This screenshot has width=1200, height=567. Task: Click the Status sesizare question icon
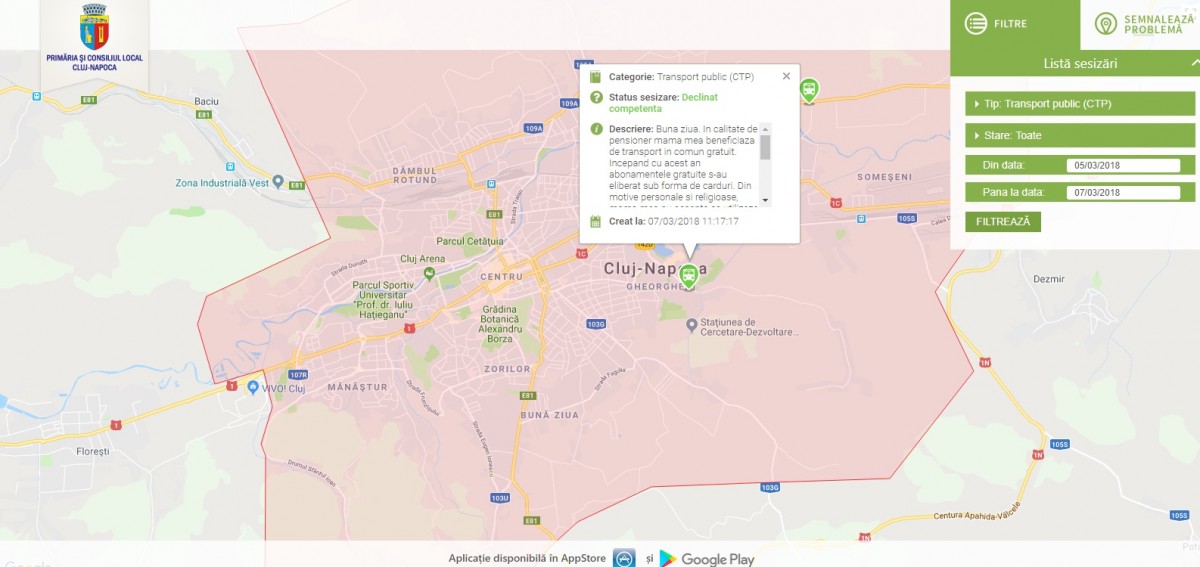pyautogui.click(x=596, y=97)
